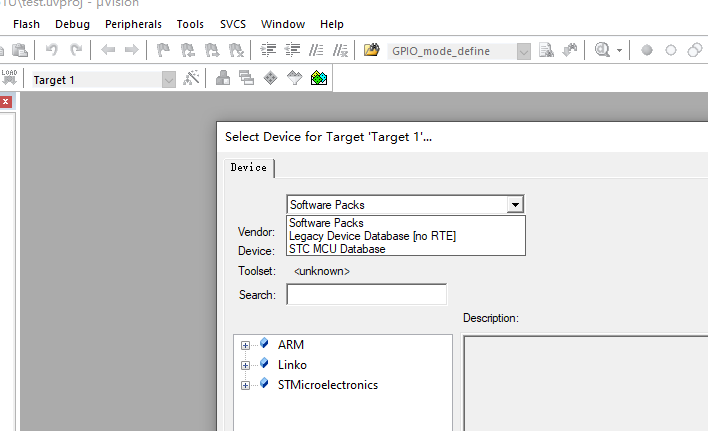Open the GPIO_mode_define search dropdown
The width and height of the screenshot is (708, 431).
(523, 51)
